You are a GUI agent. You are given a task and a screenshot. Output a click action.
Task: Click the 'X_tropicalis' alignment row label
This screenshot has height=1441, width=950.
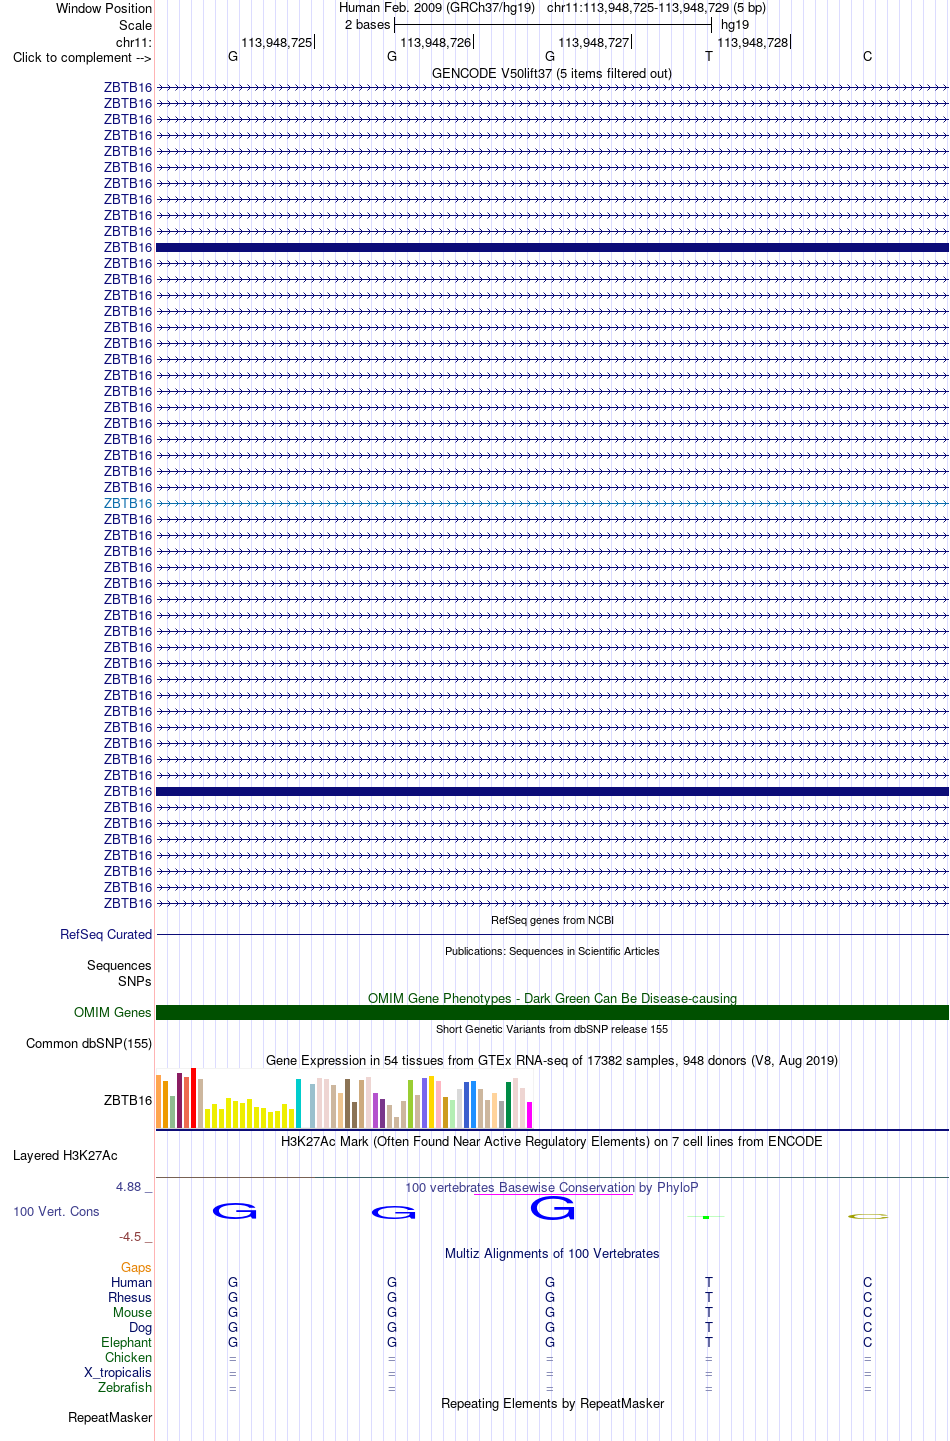pyautogui.click(x=118, y=1372)
